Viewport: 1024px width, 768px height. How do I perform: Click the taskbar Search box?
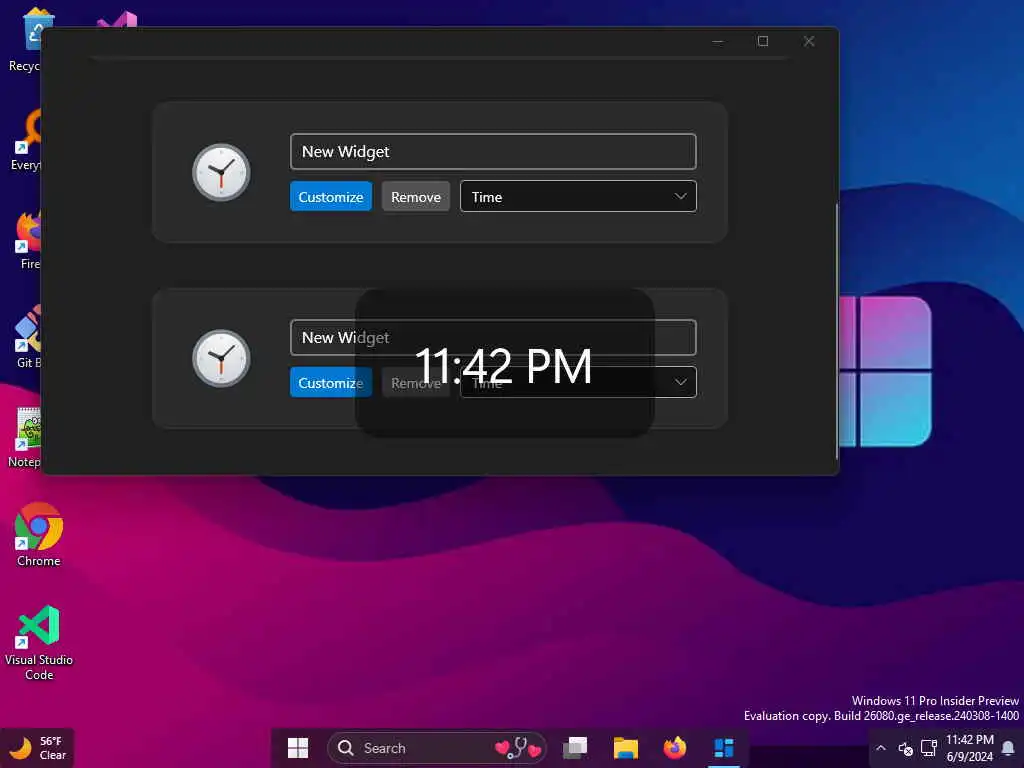[436, 748]
